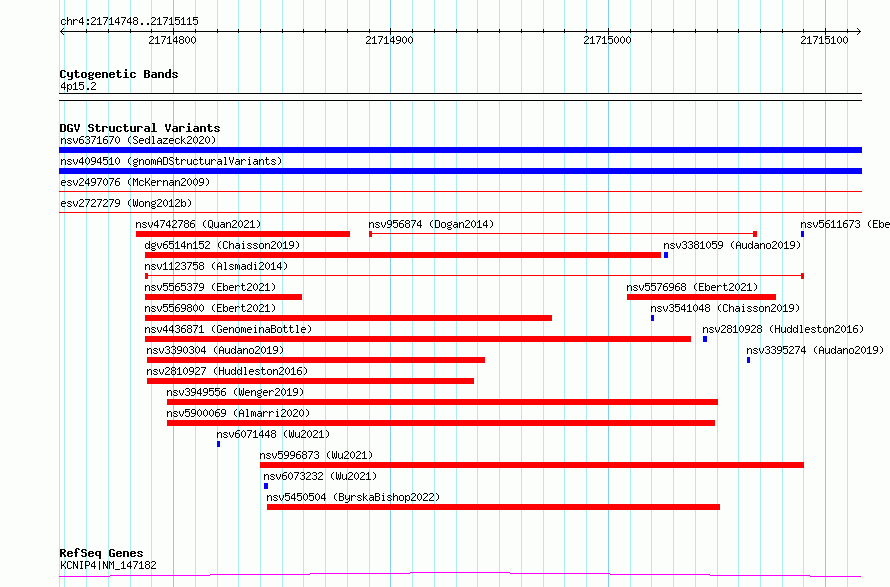Click the blue marker under nsv2810928 (Huddleston2016)
Viewport: 890px width, 587px height.
[x=705, y=339]
